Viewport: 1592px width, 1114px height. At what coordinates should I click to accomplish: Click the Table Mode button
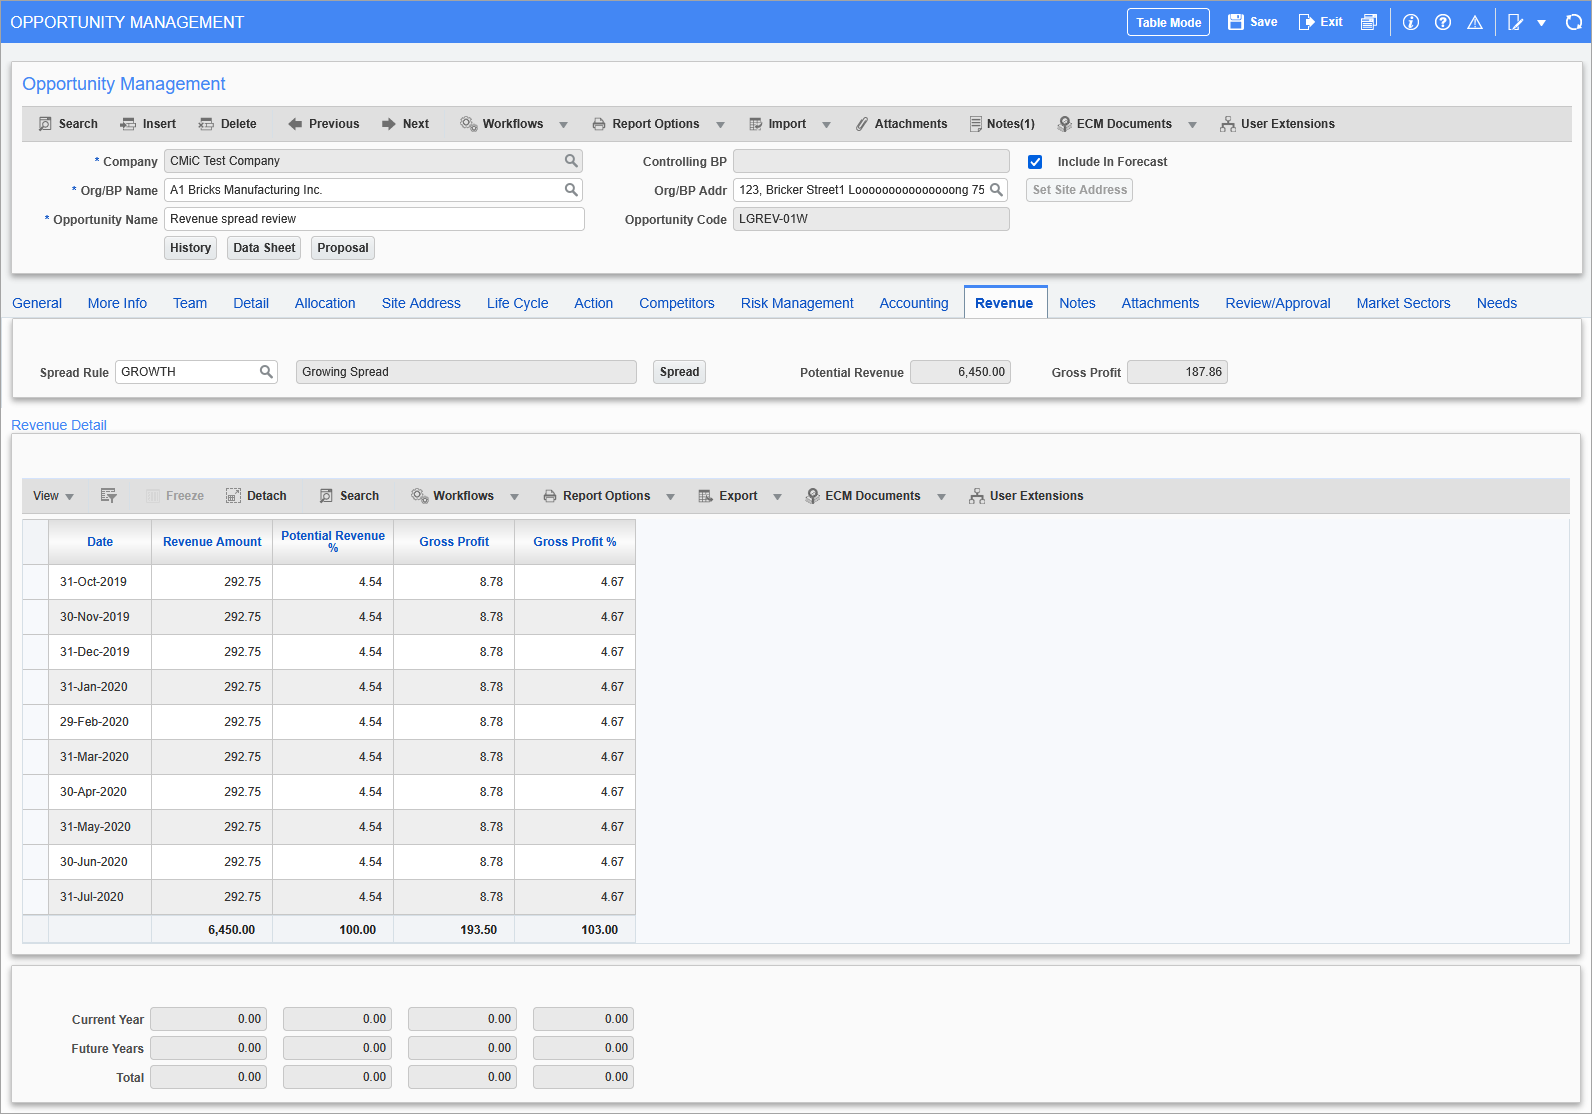pos(1168,22)
